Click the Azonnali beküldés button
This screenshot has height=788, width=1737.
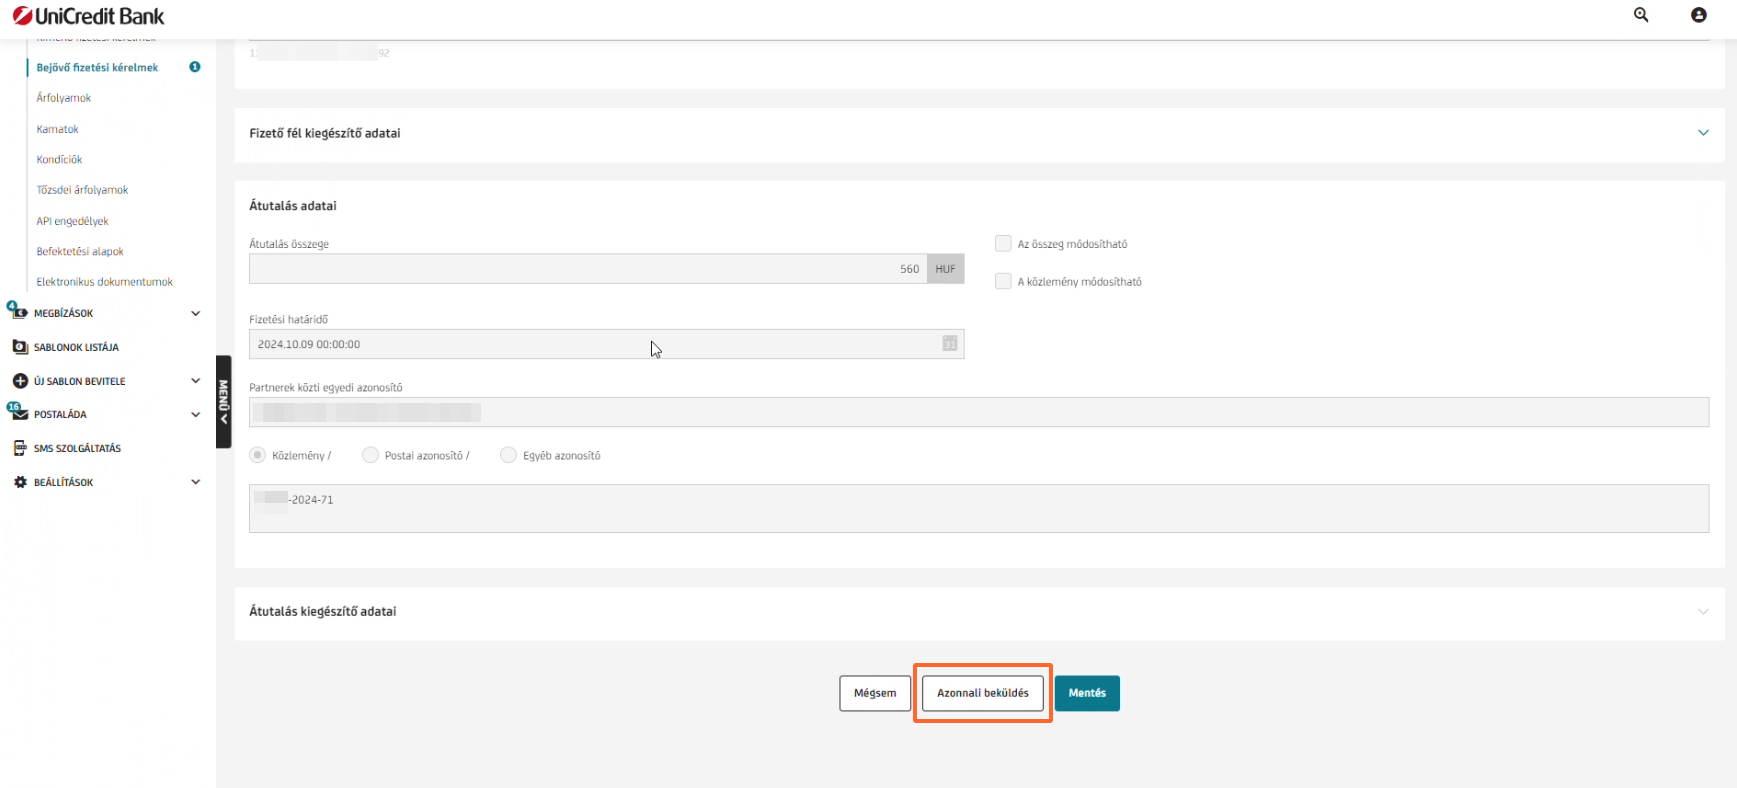(x=983, y=693)
